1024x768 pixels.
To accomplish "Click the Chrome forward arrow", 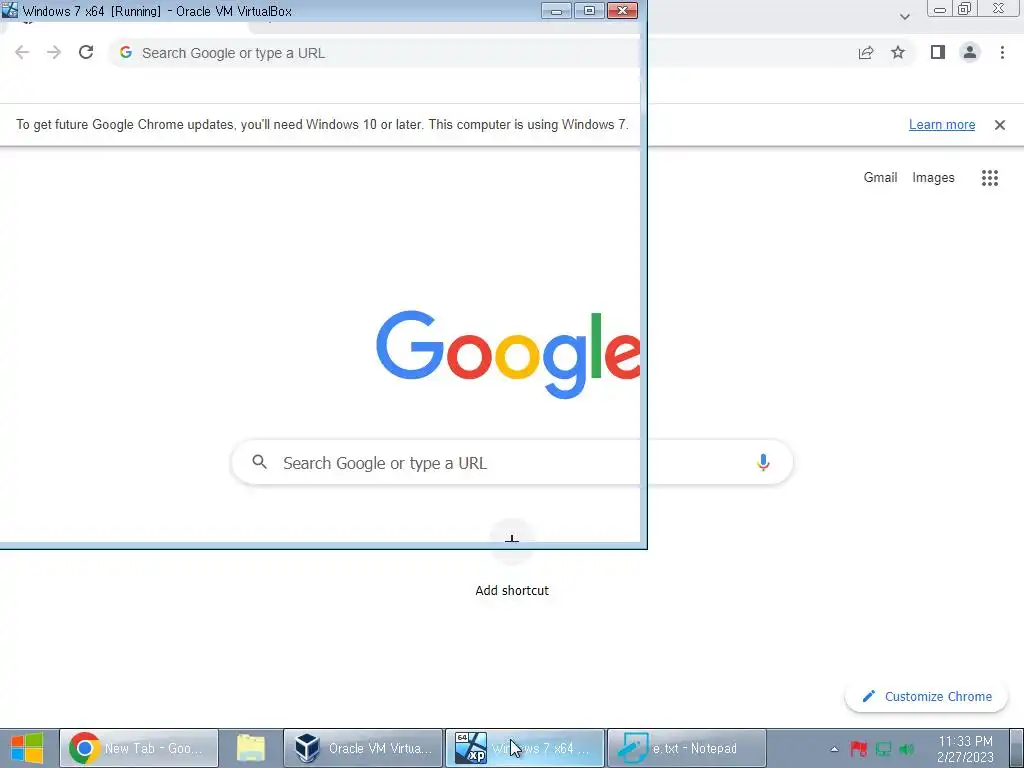I will point(54,53).
